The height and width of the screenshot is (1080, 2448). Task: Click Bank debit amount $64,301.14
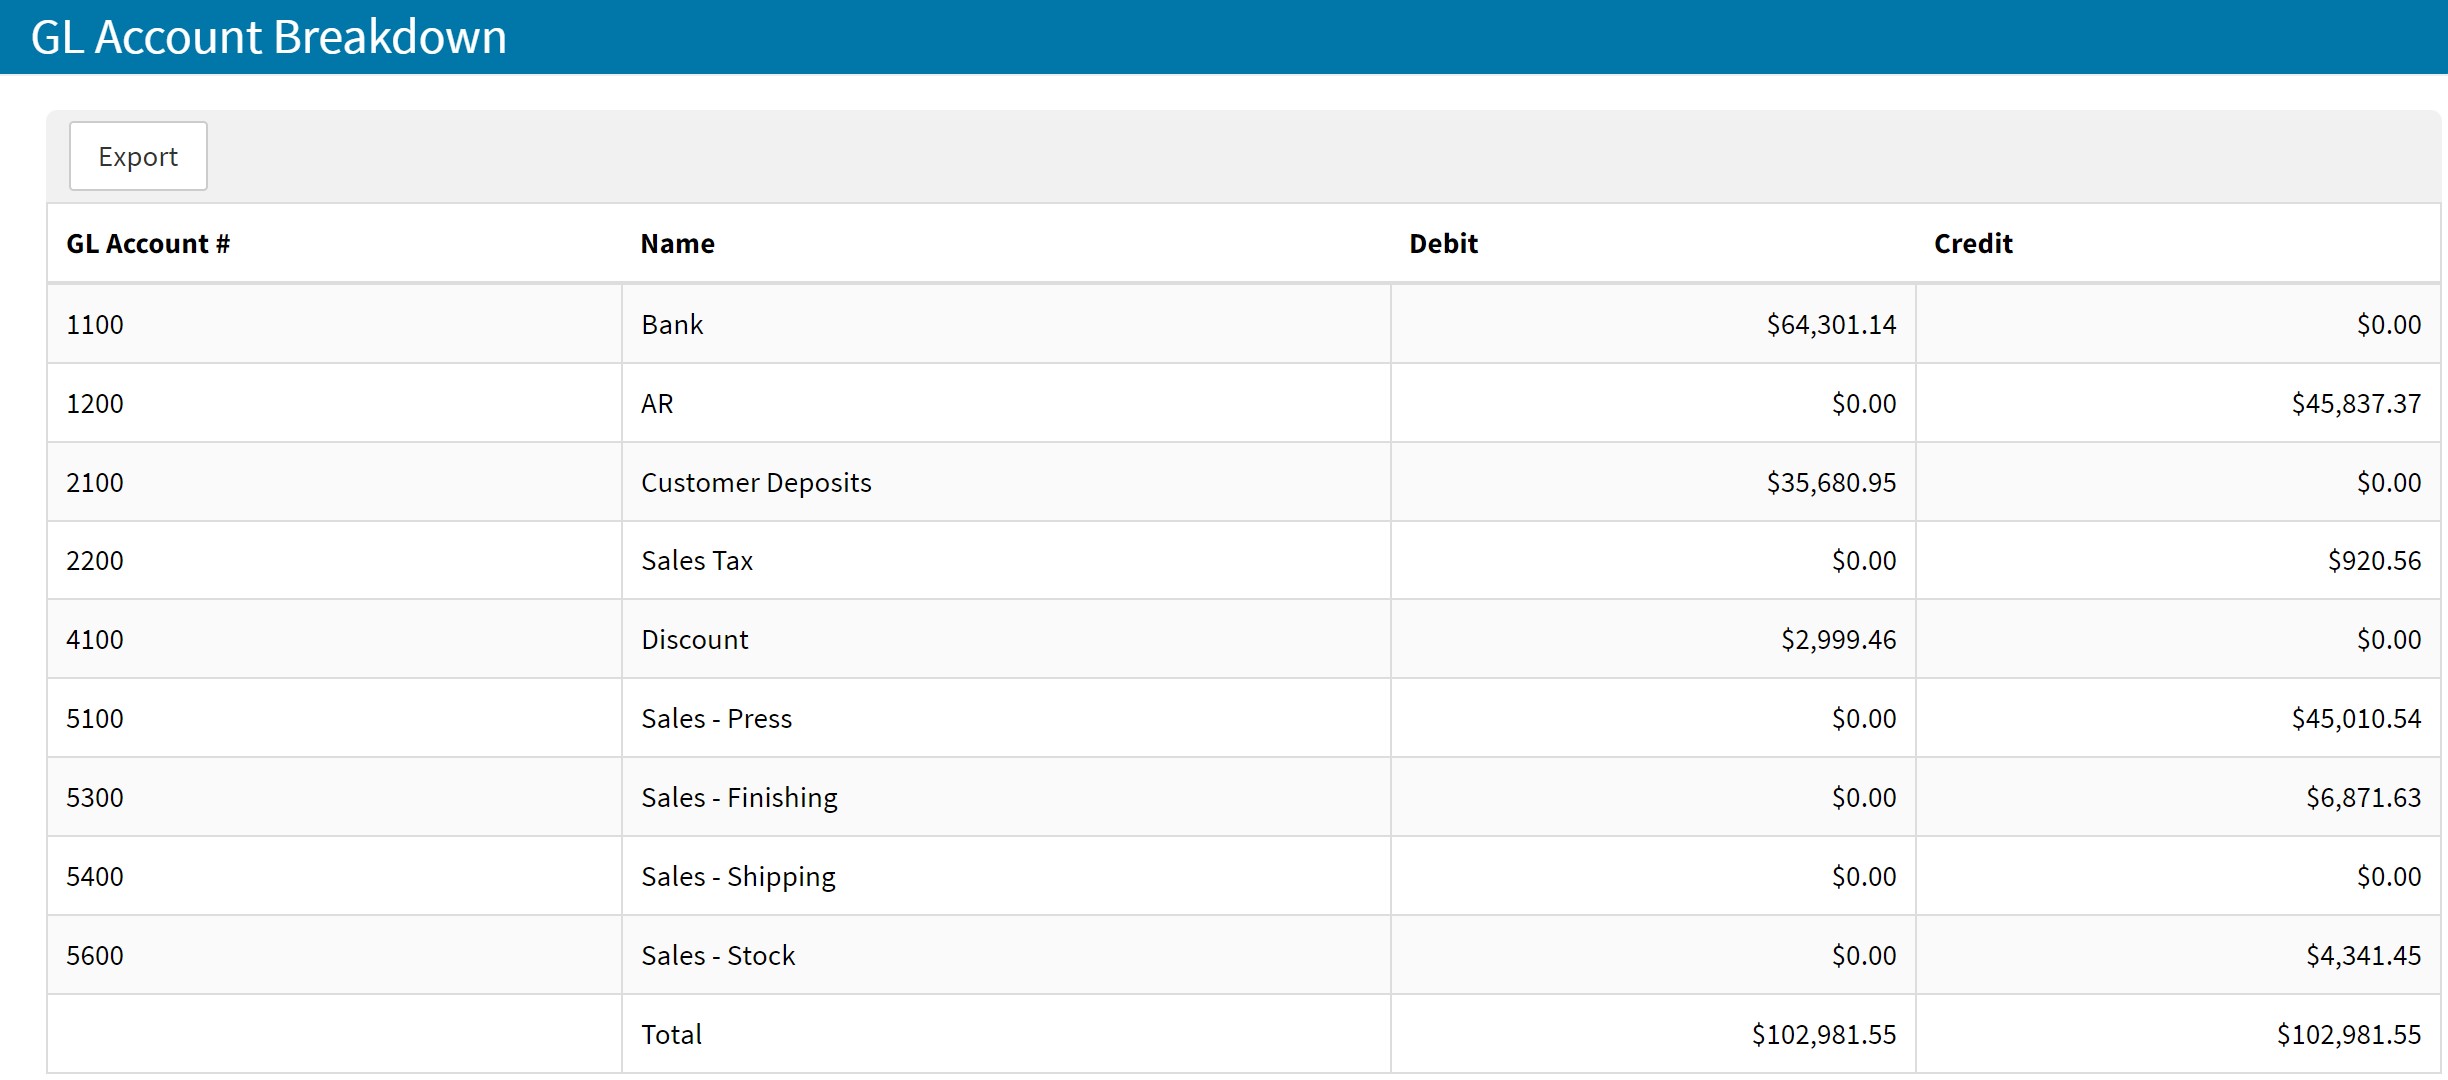(x=1830, y=325)
